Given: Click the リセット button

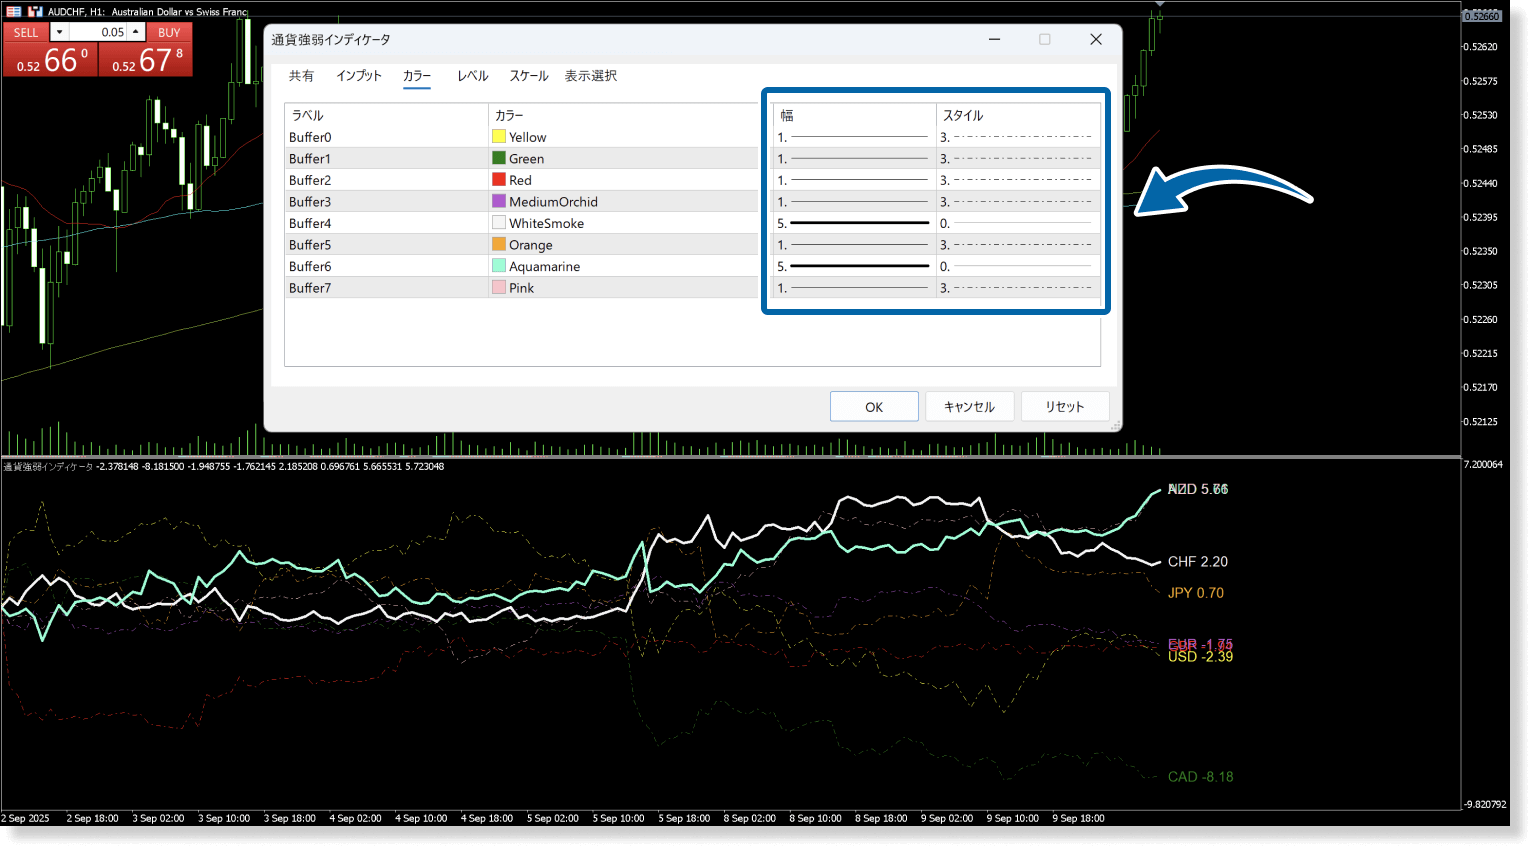Looking at the screenshot, I should coord(1064,407).
